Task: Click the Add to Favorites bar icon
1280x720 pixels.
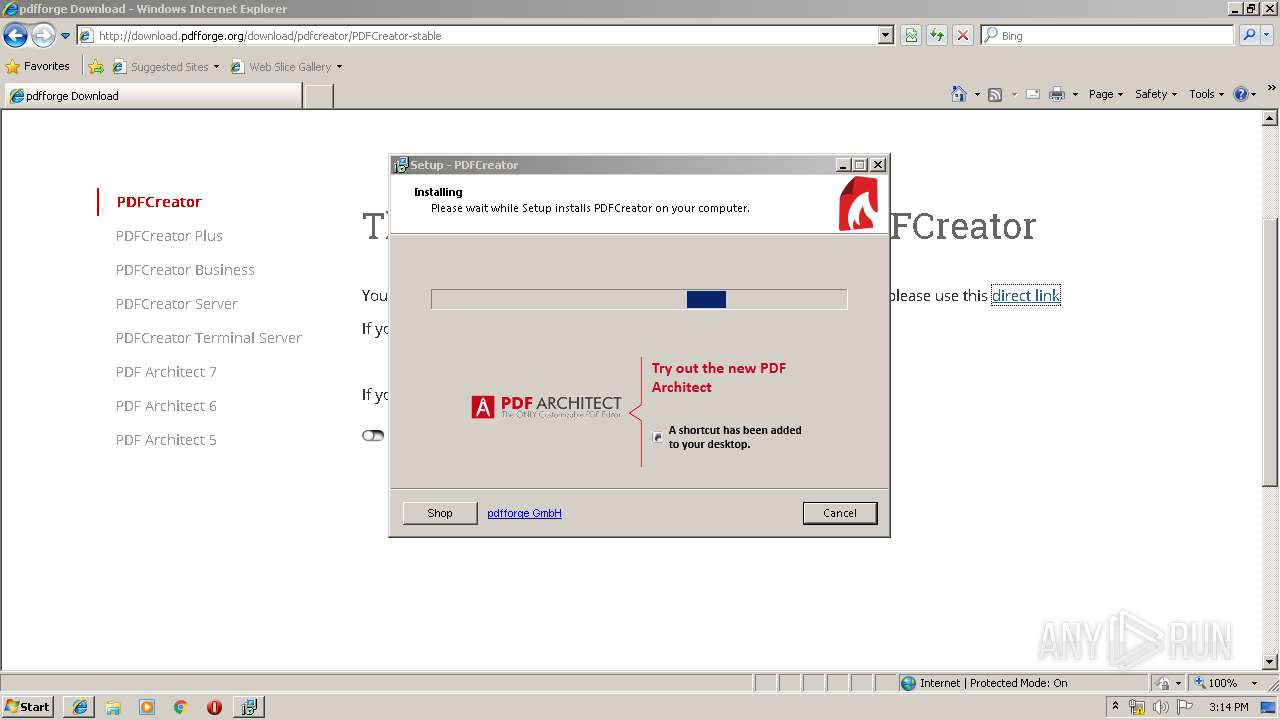Action: (96, 67)
